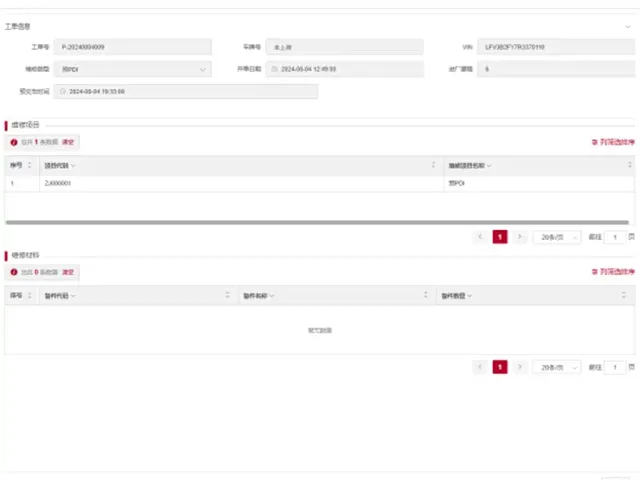The image size is (640, 480).
Task: Open 列筛选排序 for the 维修项目 table
Action: (613, 142)
